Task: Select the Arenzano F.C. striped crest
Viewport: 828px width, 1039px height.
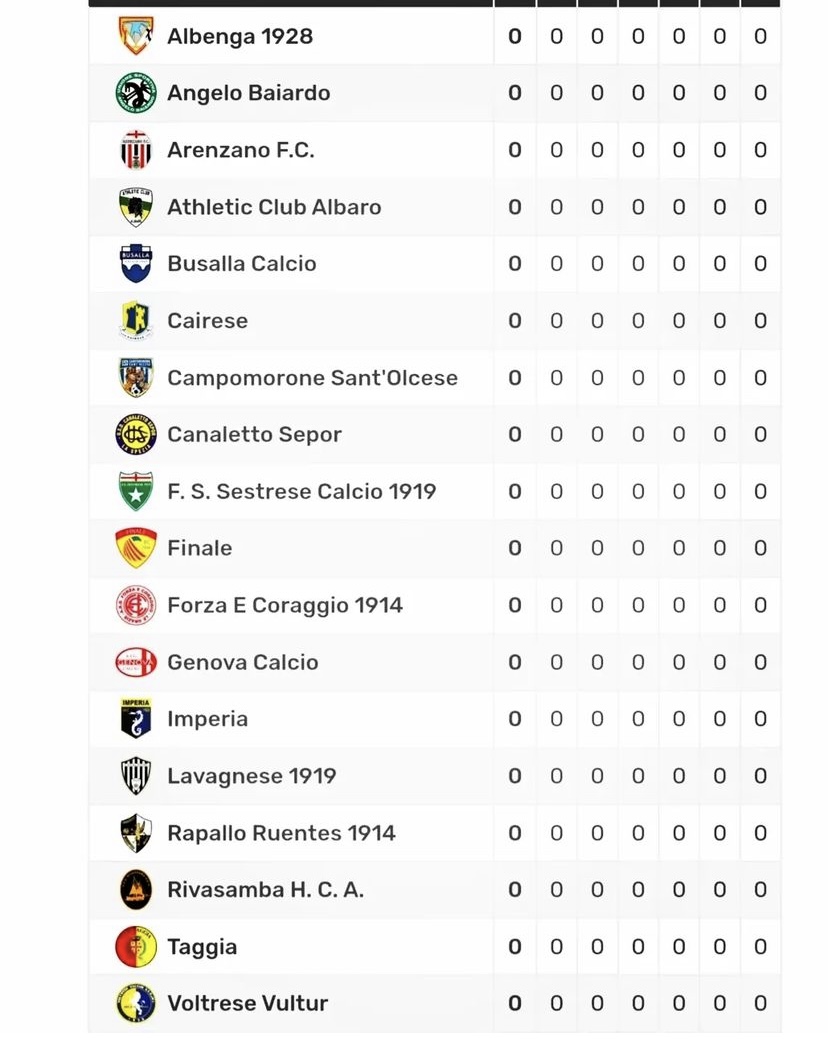Action: 136,150
